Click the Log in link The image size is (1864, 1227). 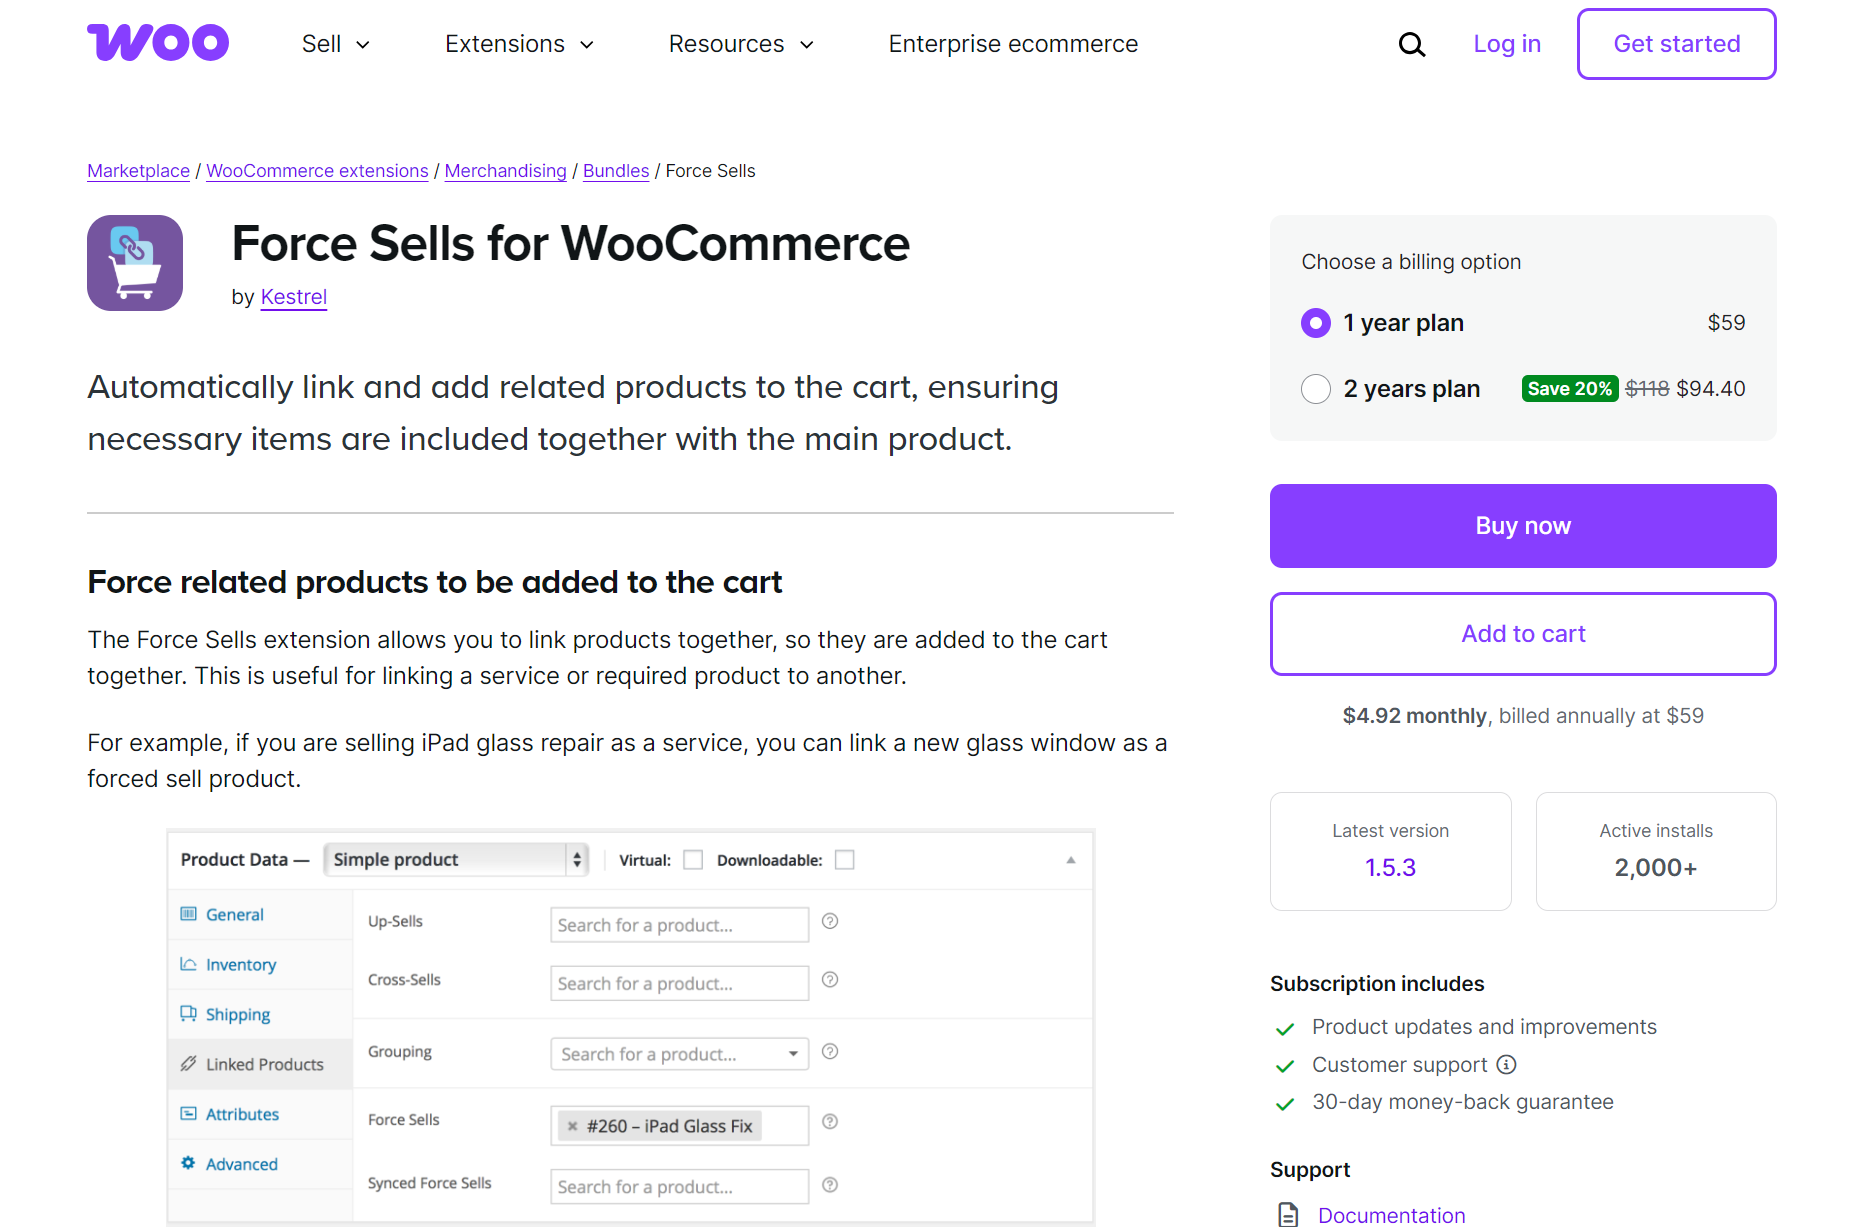click(1507, 44)
